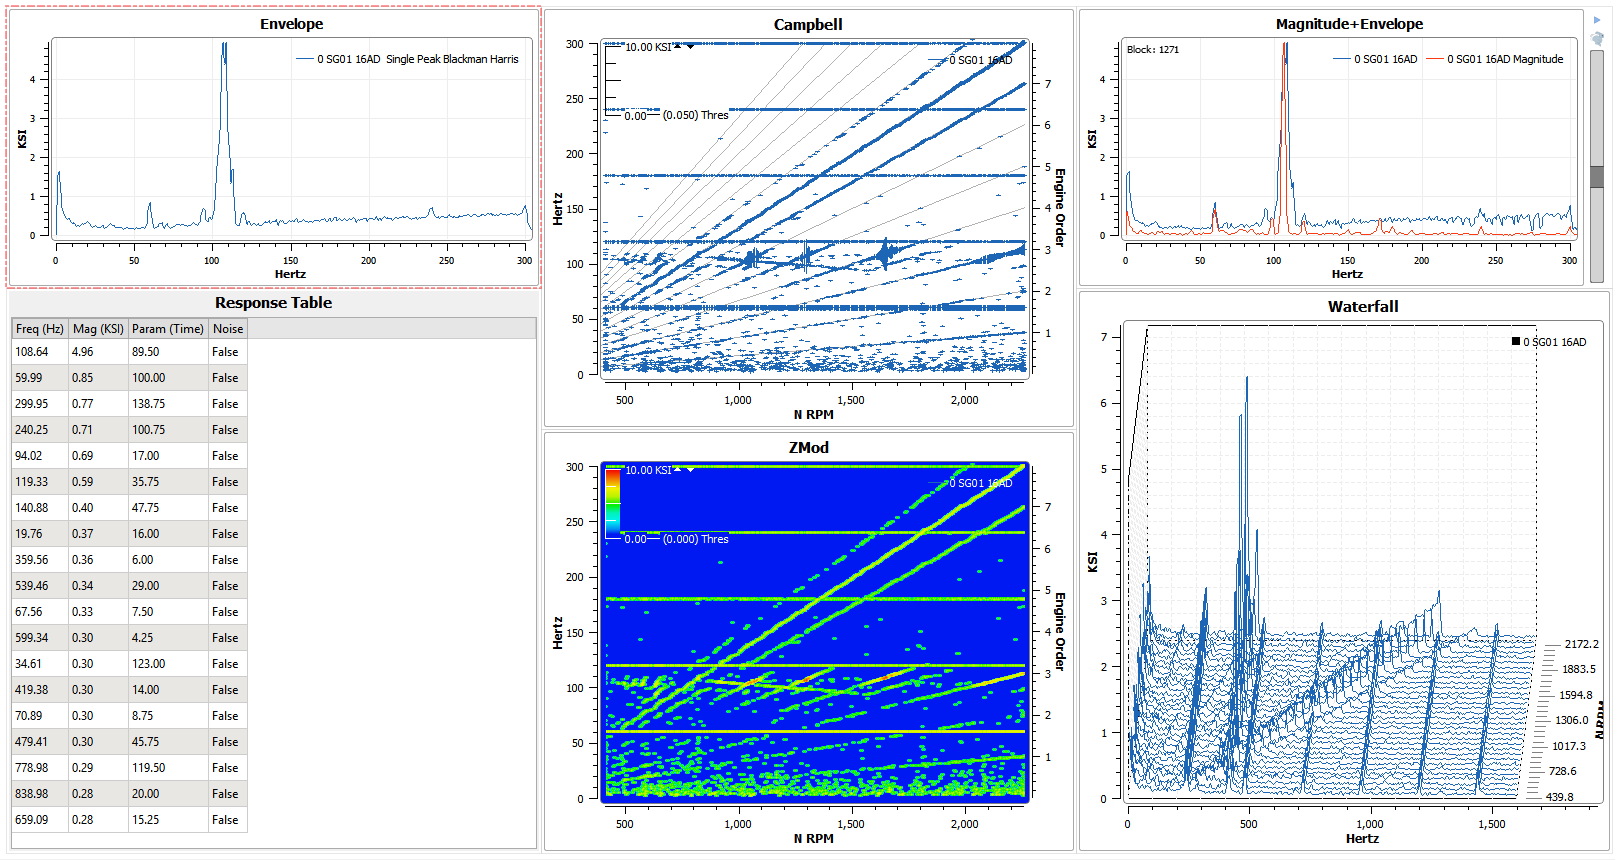
Task: Sort table by Freq (Hz) column
Action: point(40,329)
